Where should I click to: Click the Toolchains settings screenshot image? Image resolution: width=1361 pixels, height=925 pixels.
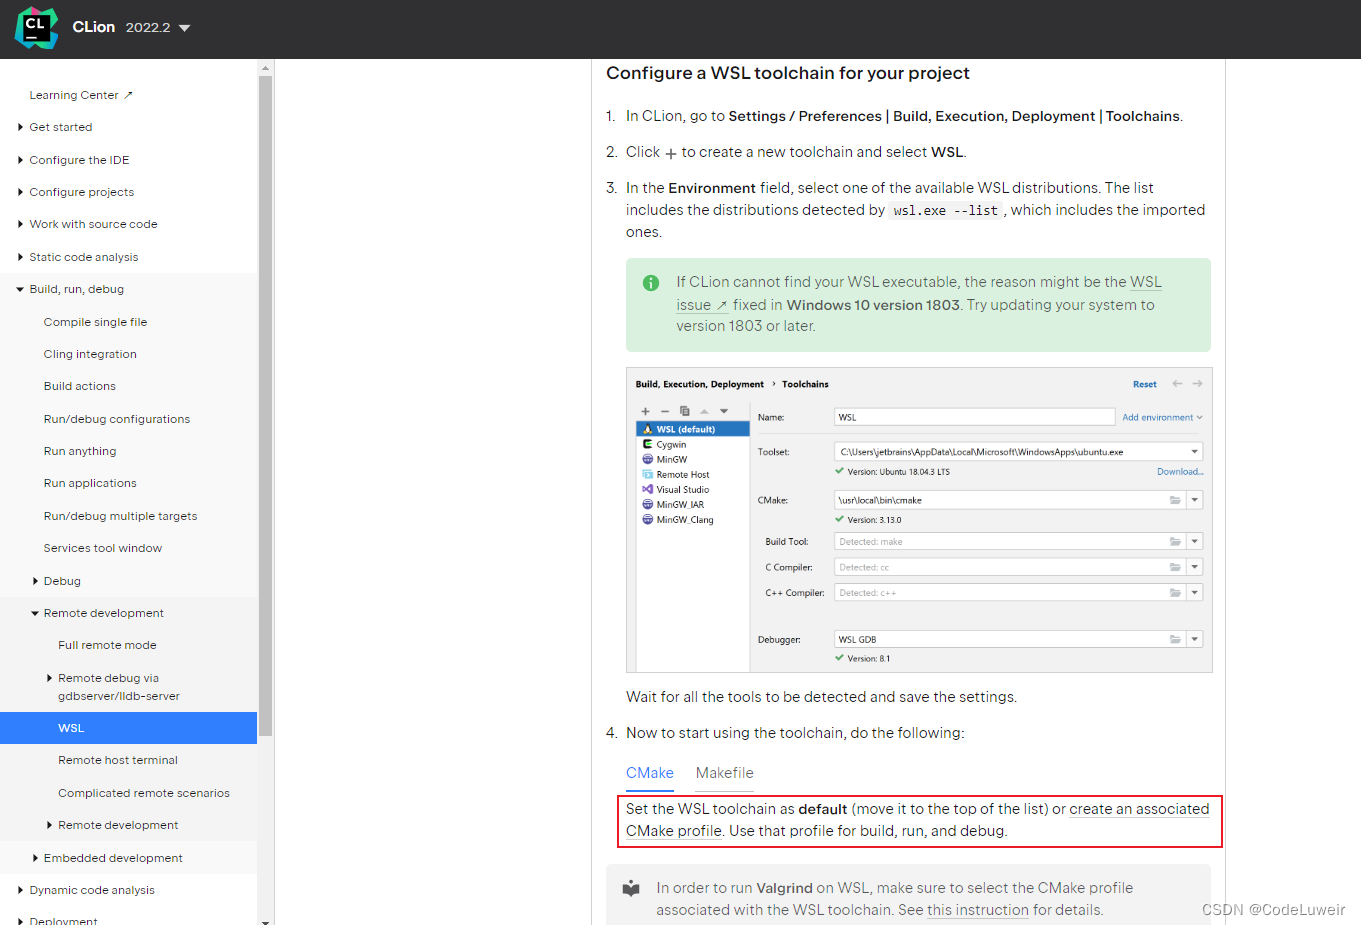[x=919, y=520]
